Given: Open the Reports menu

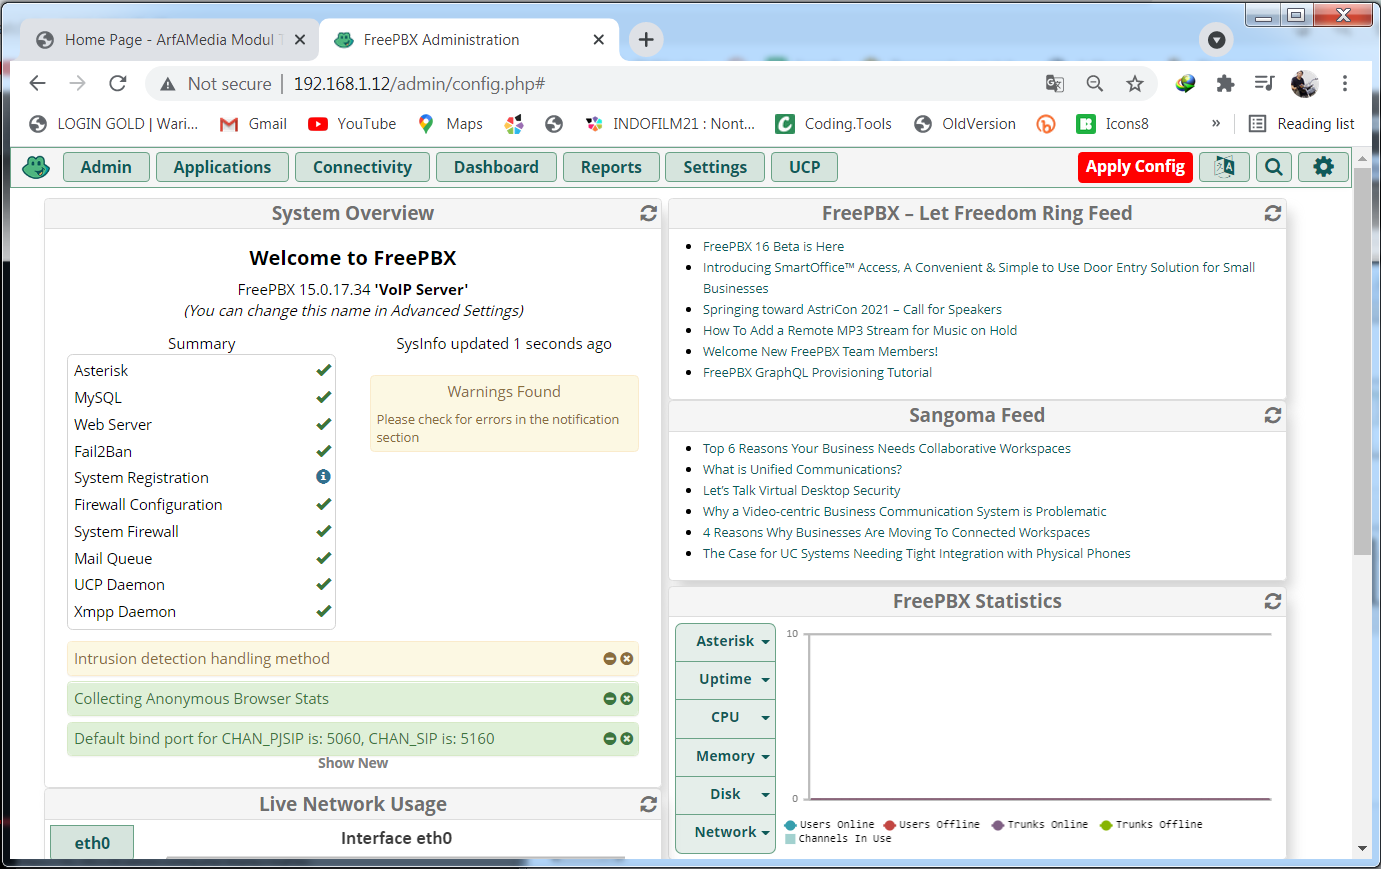Looking at the screenshot, I should tap(611, 167).
